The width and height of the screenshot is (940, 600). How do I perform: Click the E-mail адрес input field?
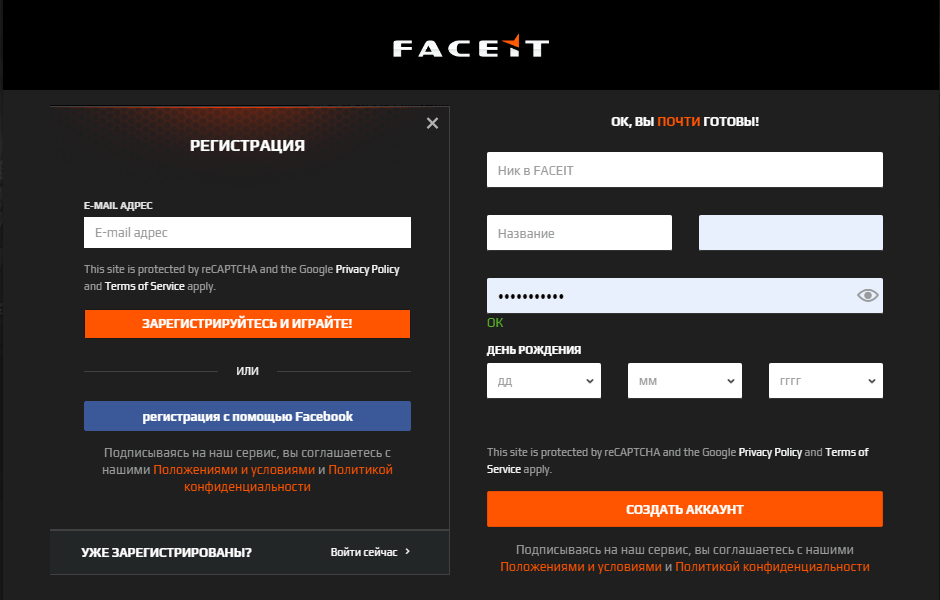pyautogui.click(x=247, y=232)
